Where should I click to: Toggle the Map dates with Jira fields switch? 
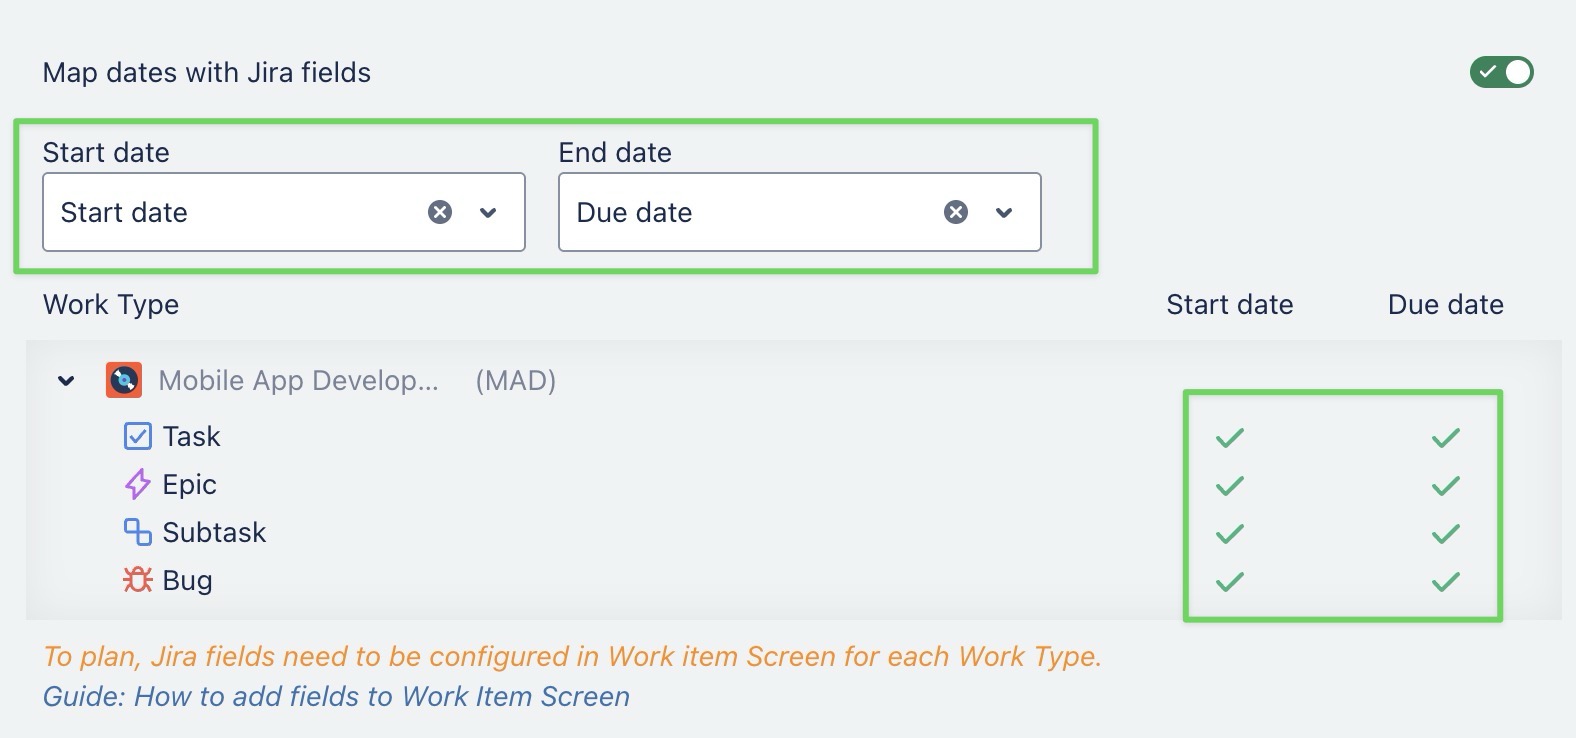tap(1501, 72)
